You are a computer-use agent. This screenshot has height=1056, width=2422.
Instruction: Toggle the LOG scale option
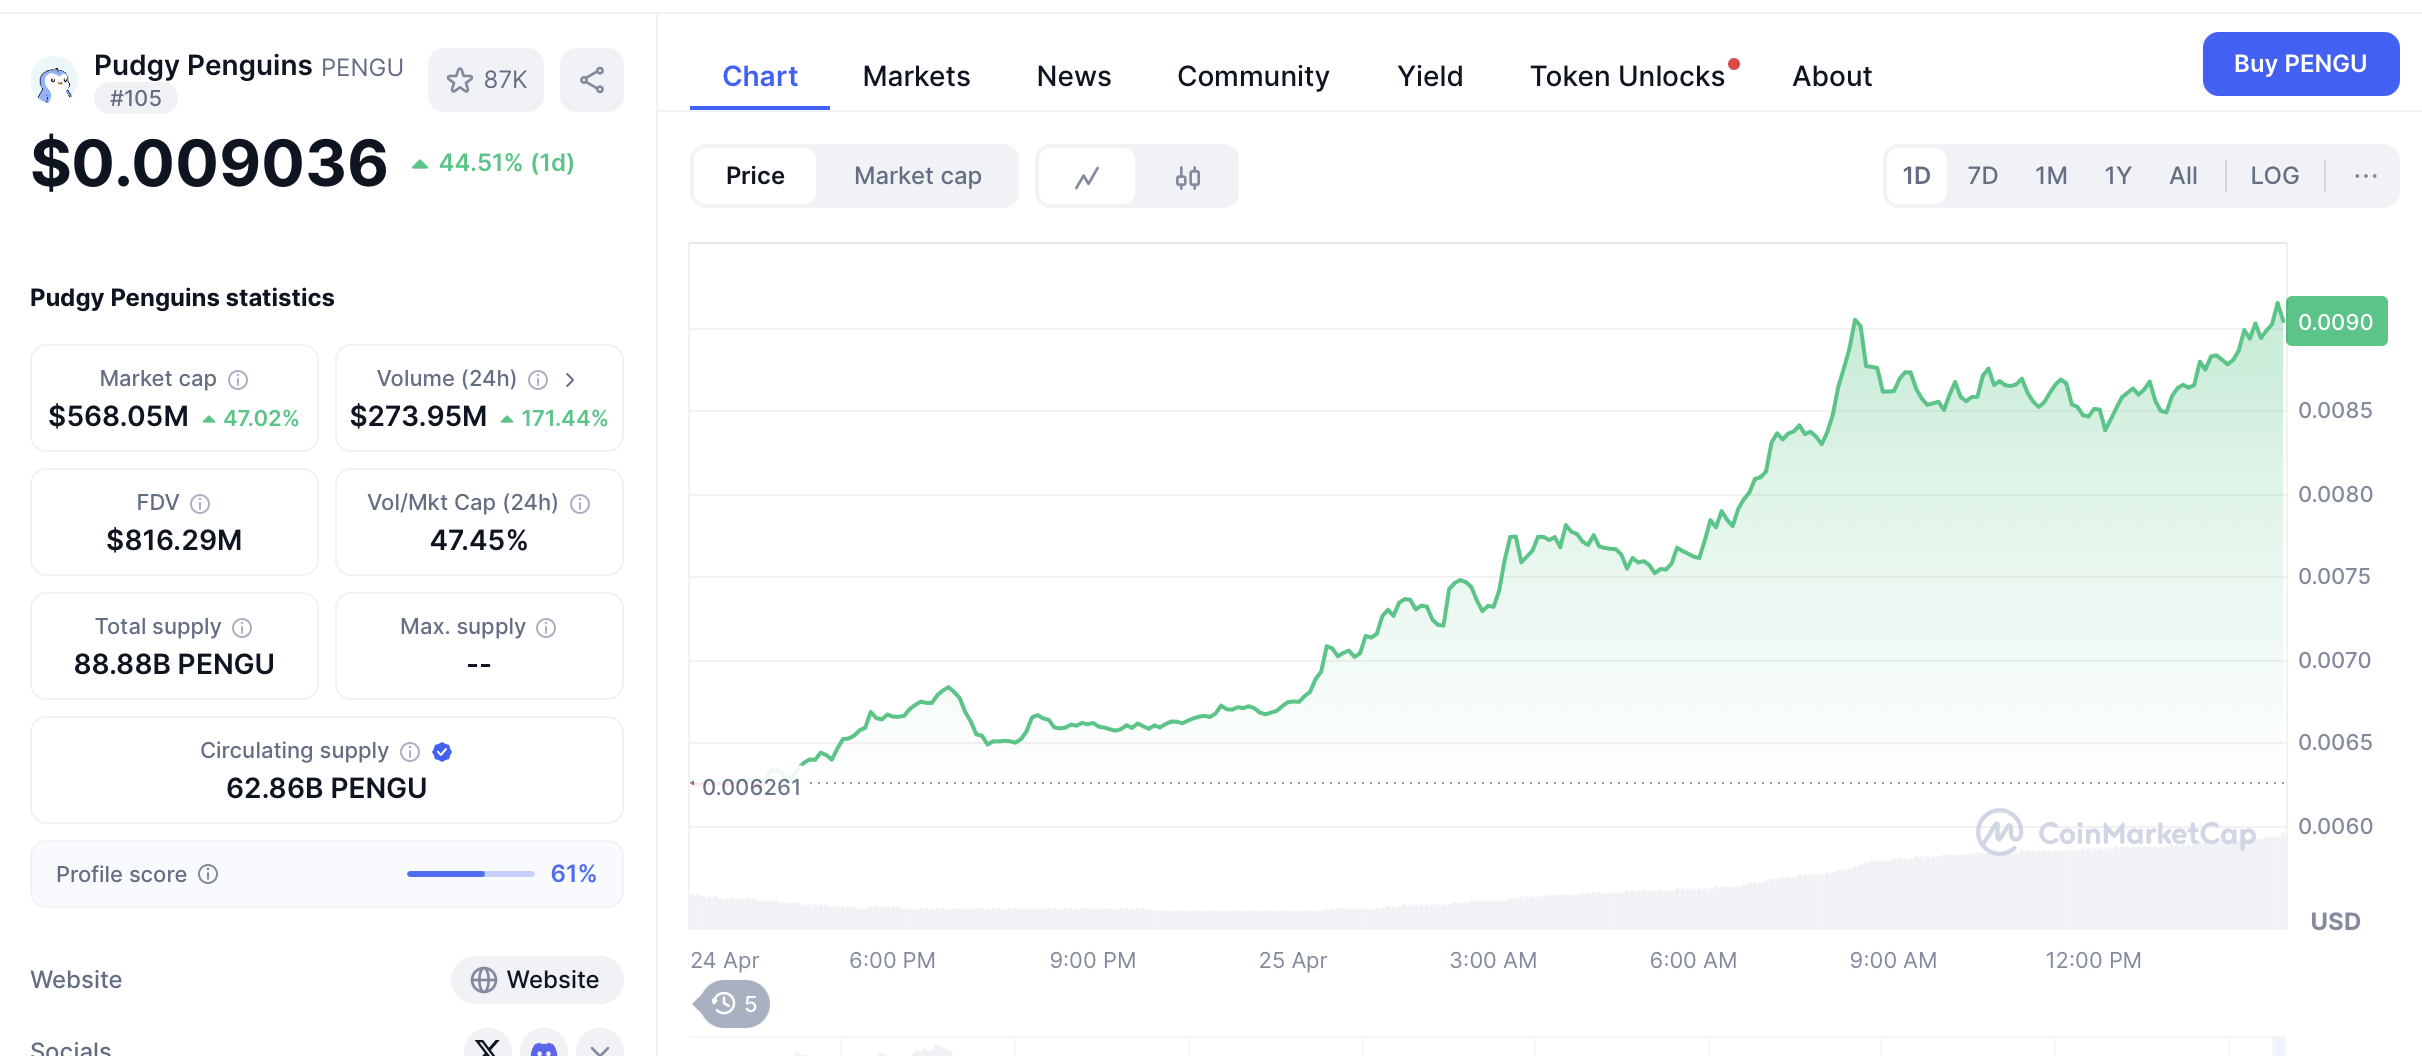[x=2274, y=176]
